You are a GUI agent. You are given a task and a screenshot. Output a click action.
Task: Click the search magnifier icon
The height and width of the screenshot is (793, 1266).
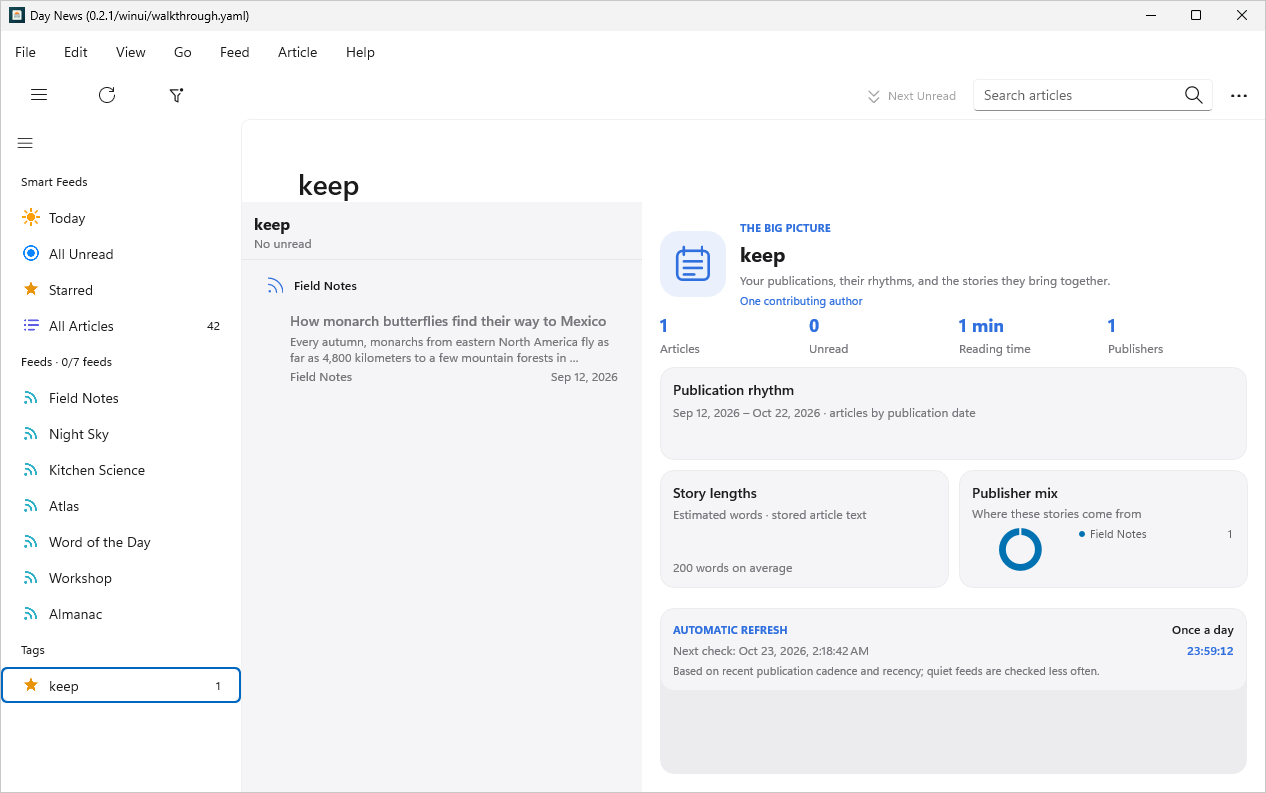tap(1193, 95)
